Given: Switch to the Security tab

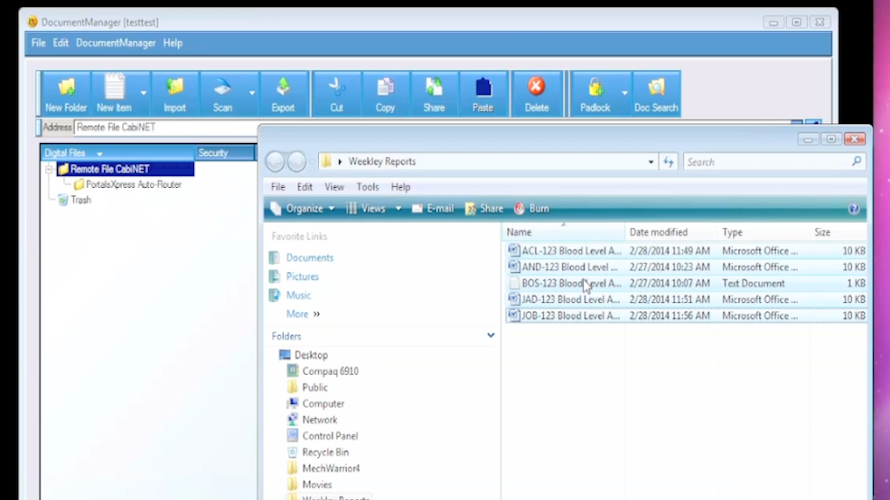Looking at the screenshot, I should click(x=224, y=153).
